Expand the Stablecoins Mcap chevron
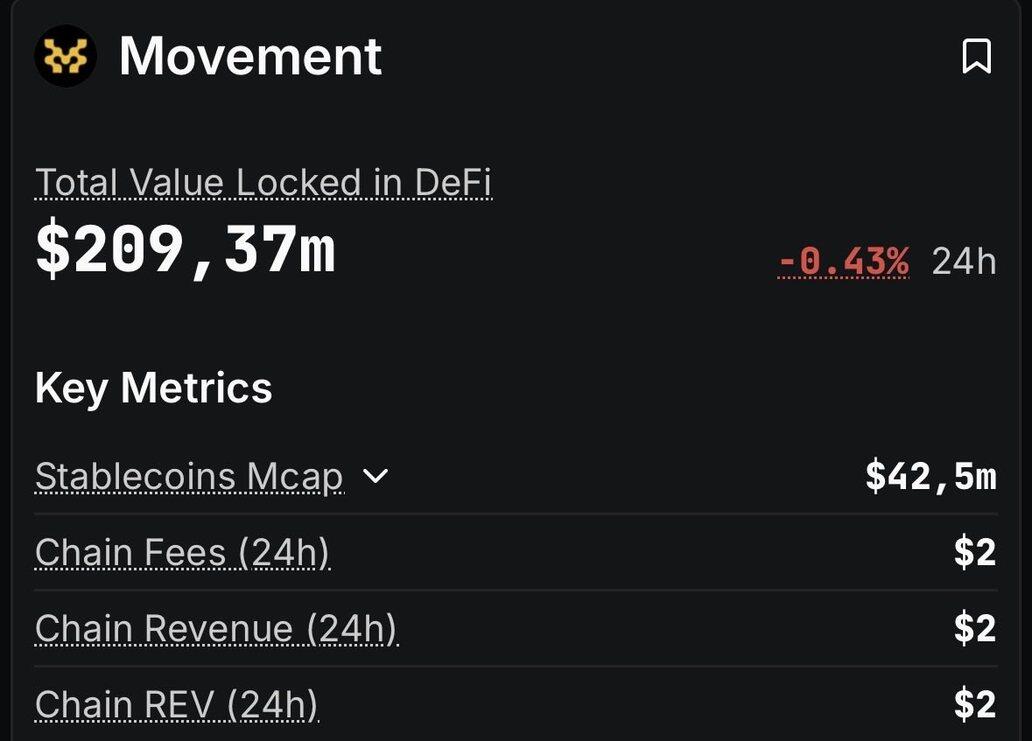 (375, 476)
